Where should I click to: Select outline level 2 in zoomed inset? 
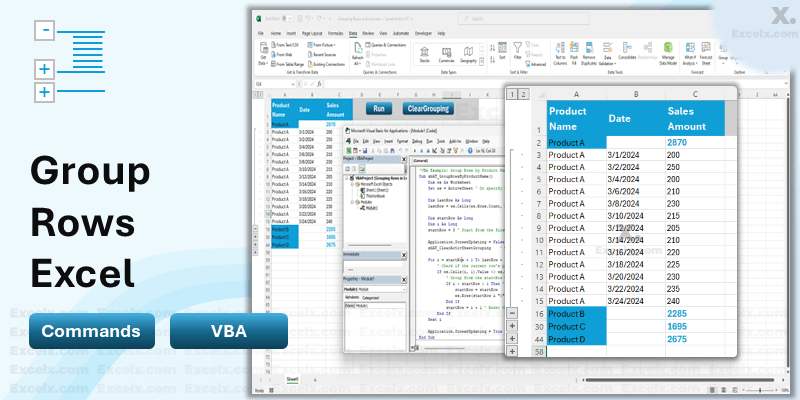[x=524, y=94]
